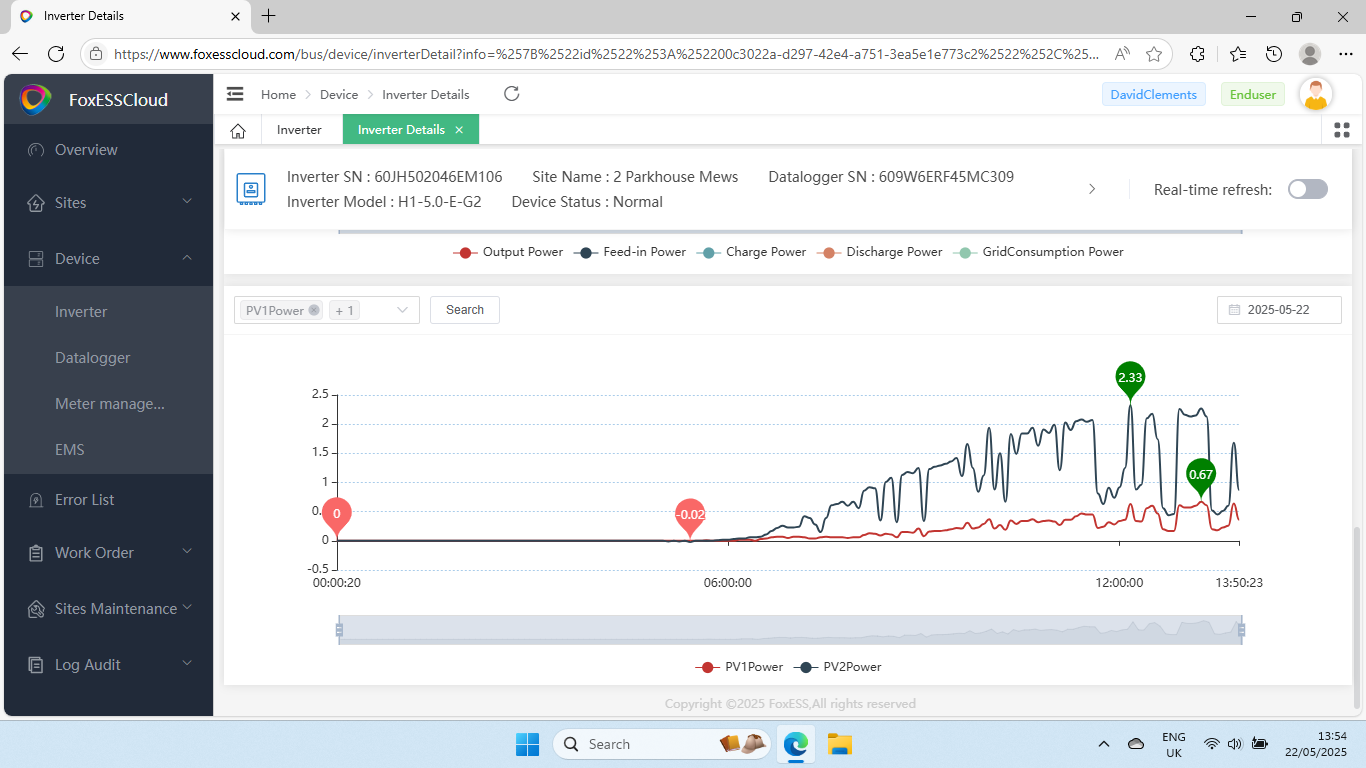Image resolution: width=1366 pixels, height=768 pixels.
Task: Close the Inverter Details tab
Action: point(459,130)
